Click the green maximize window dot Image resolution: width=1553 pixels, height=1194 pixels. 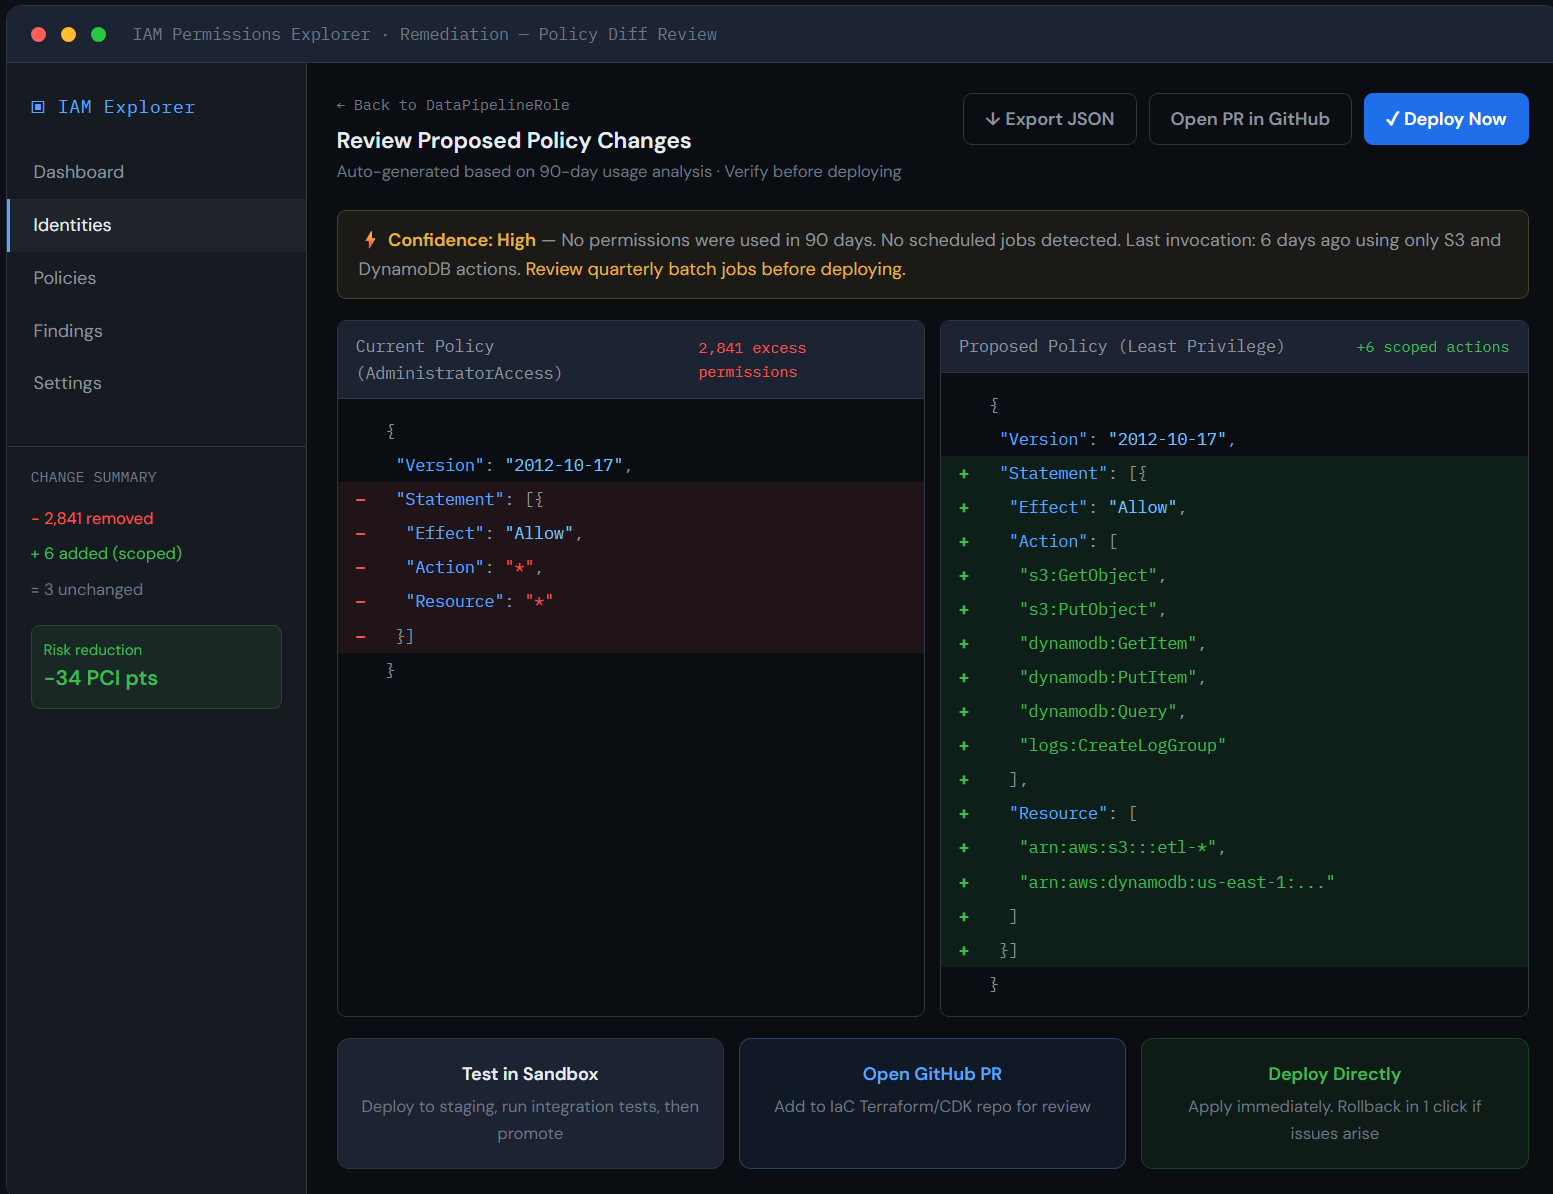pos(99,34)
